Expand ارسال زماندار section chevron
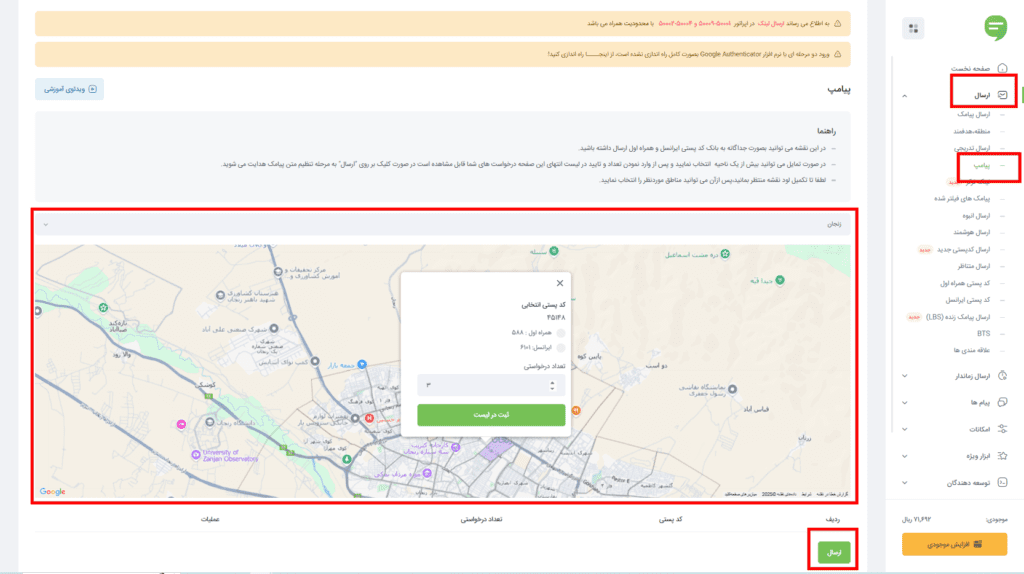The height and width of the screenshot is (574, 1024). click(x=904, y=376)
